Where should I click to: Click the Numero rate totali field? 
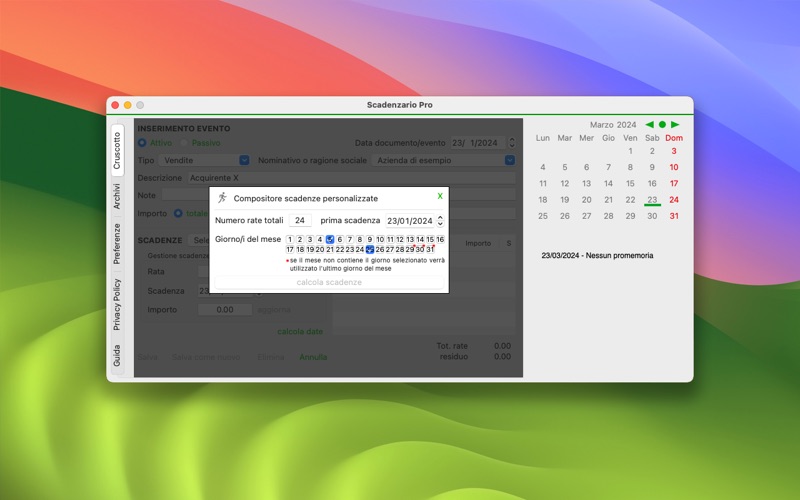[300, 220]
